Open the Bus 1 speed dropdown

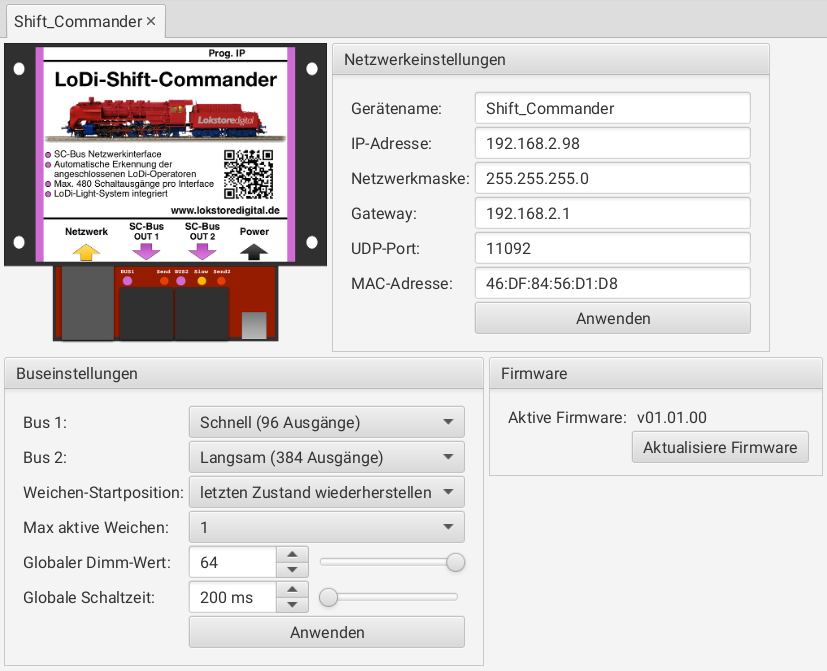tap(326, 422)
